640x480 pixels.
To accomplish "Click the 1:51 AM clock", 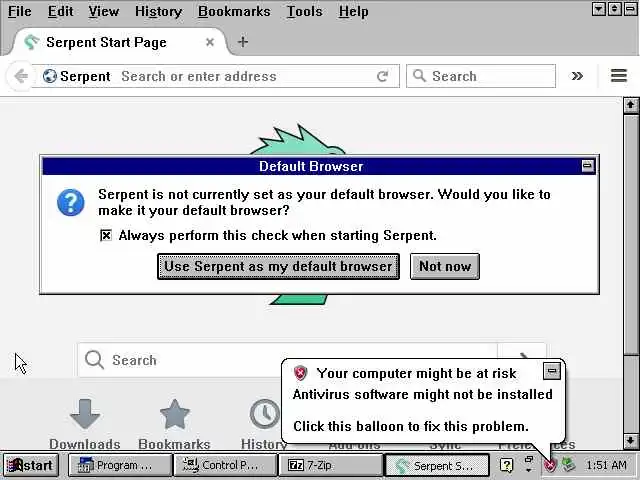I will (606, 465).
